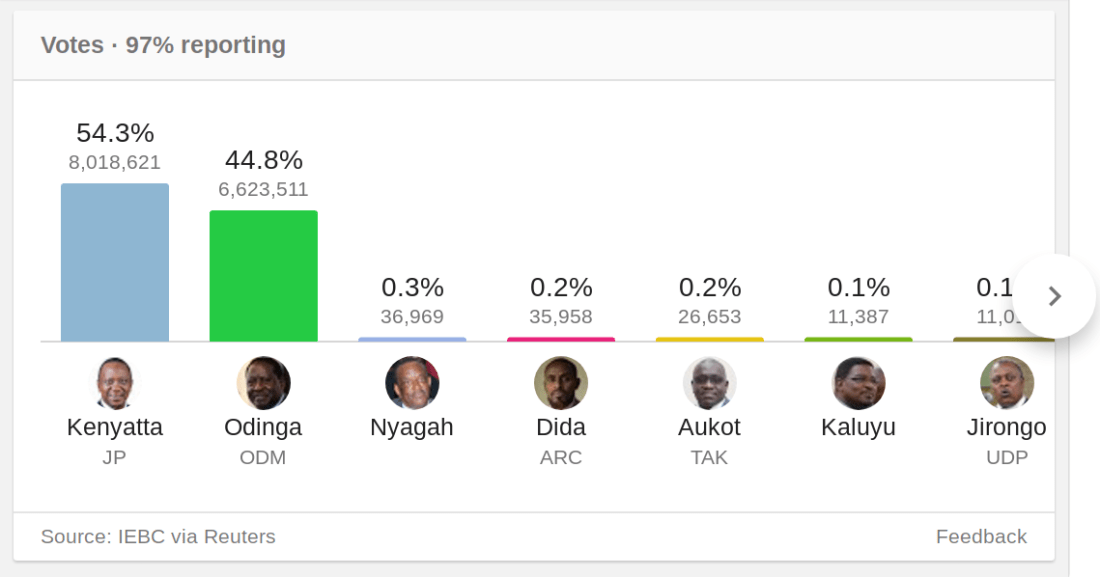This screenshot has width=1100, height=577.
Task: Click Odinga's candidate photo
Action: (263, 383)
